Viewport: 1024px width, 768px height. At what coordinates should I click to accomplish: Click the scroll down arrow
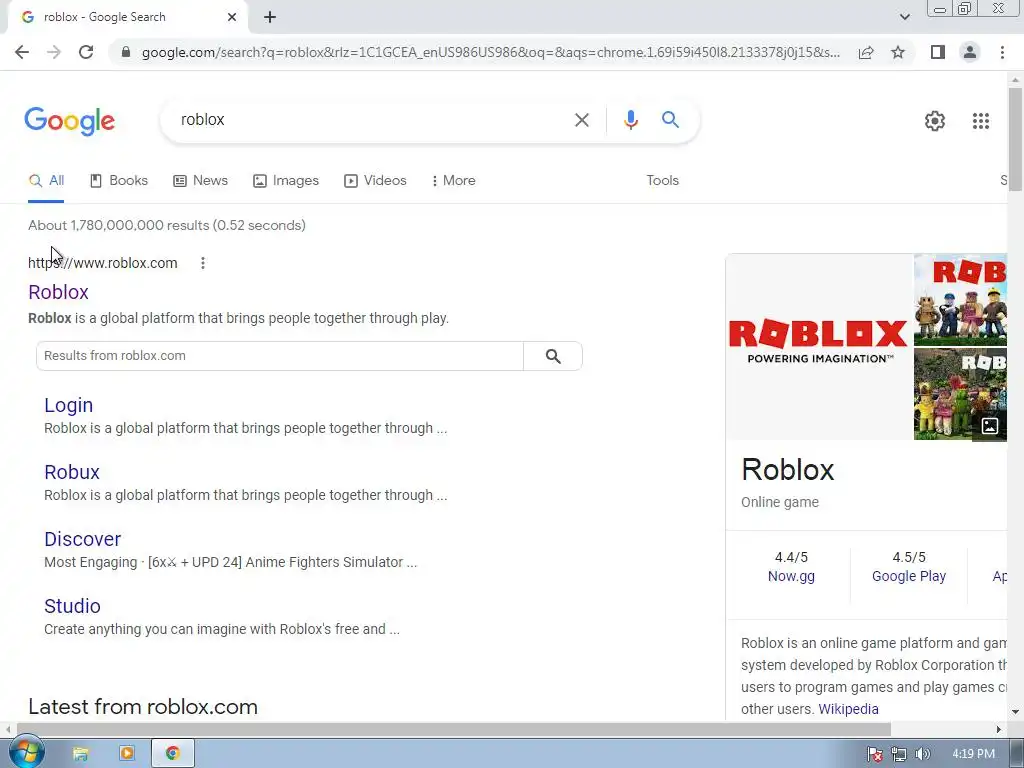point(1015,712)
